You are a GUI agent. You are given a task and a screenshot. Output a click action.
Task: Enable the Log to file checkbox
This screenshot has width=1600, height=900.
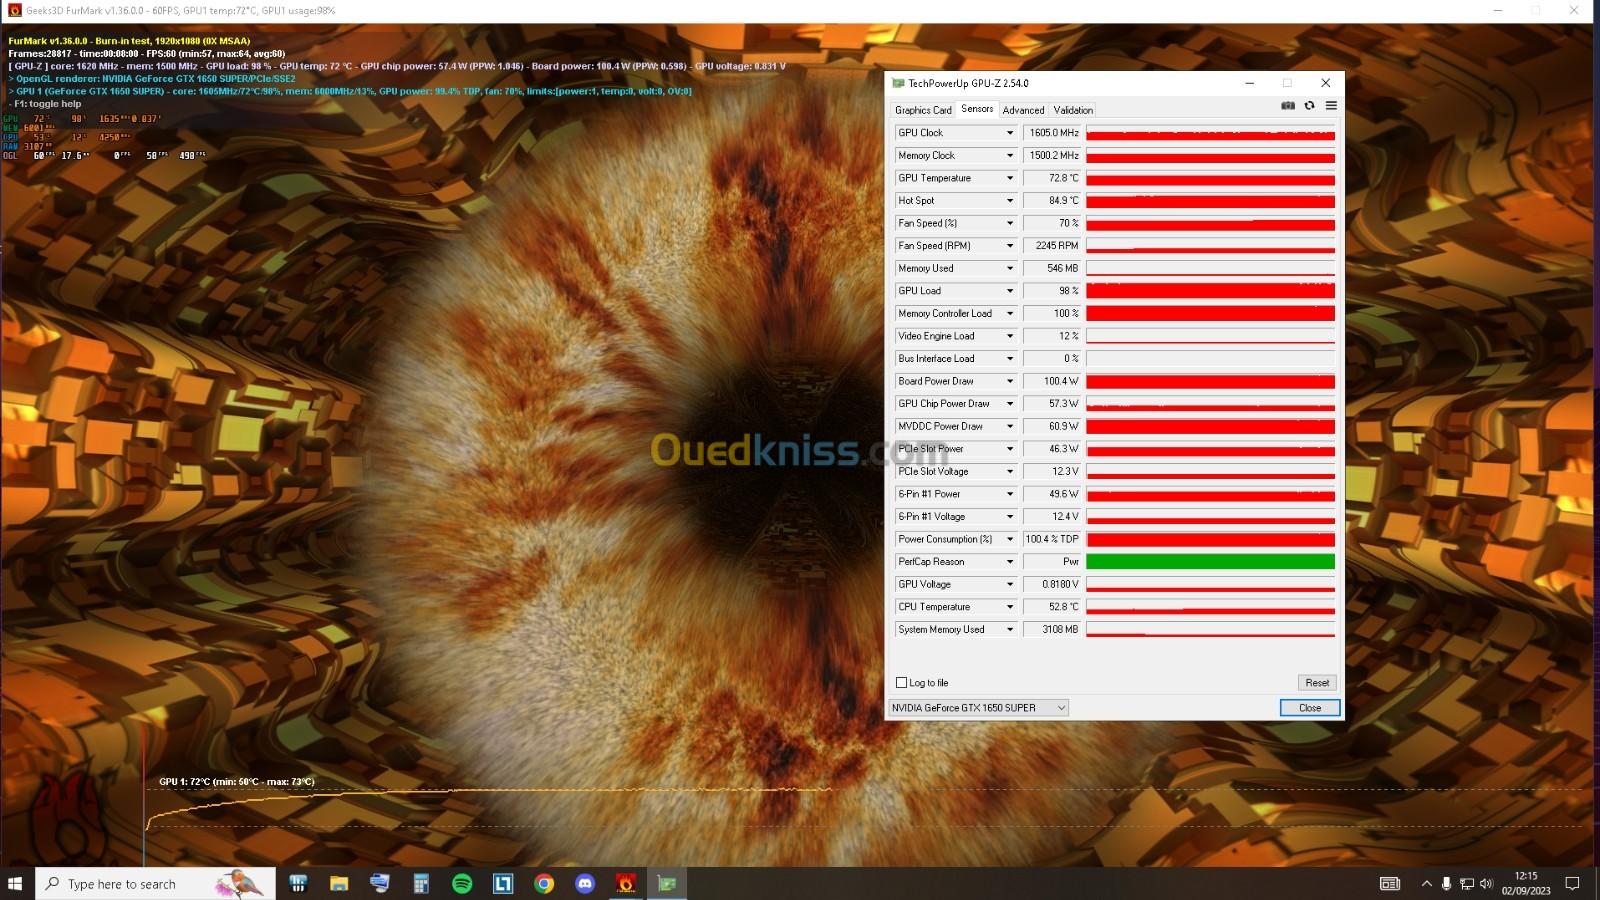click(x=902, y=683)
